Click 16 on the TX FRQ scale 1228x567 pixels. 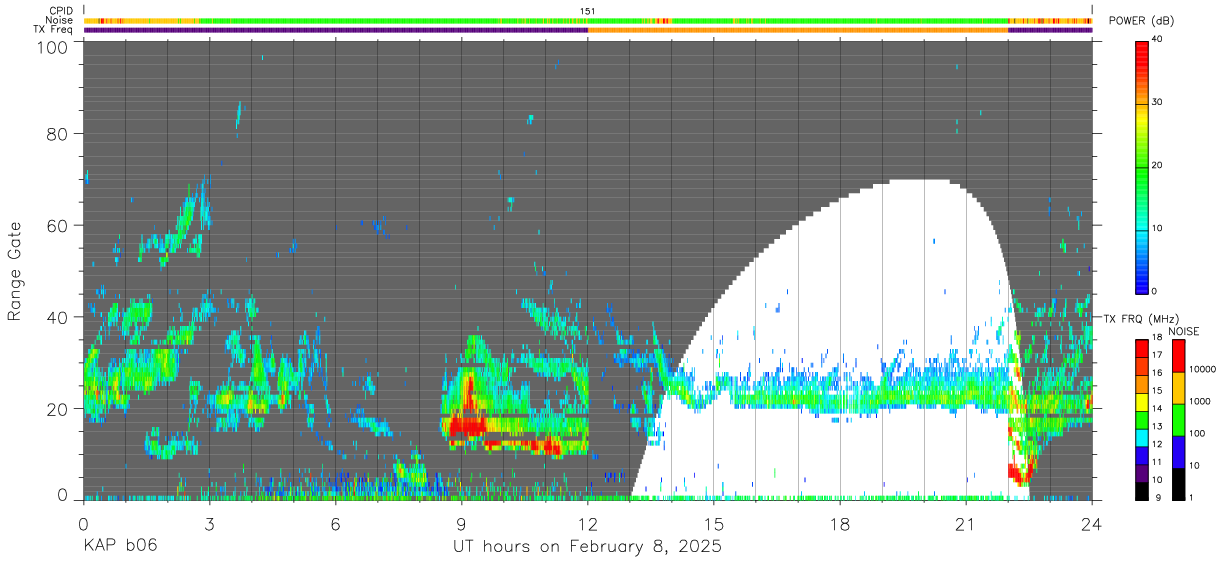(1157, 373)
